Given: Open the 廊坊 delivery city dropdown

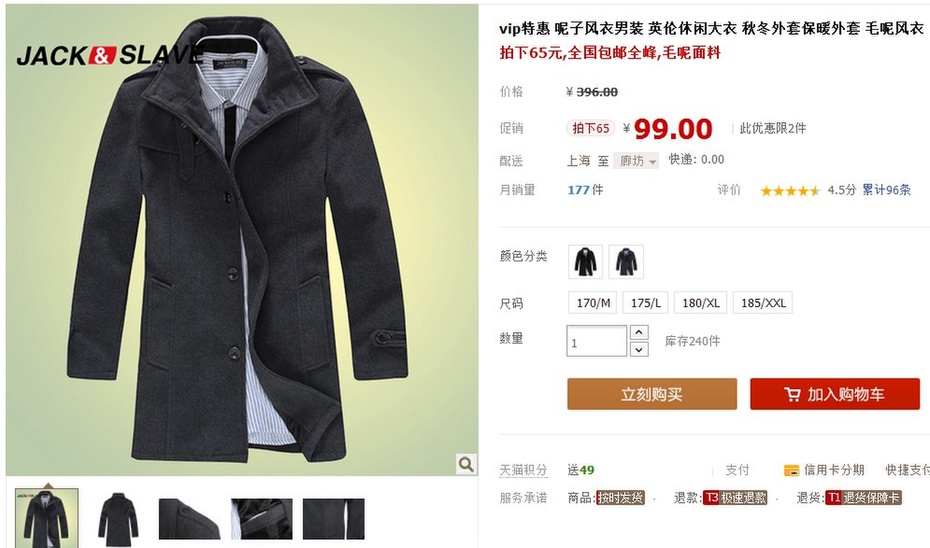Looking at the screenshot, I should click(636, 161).
